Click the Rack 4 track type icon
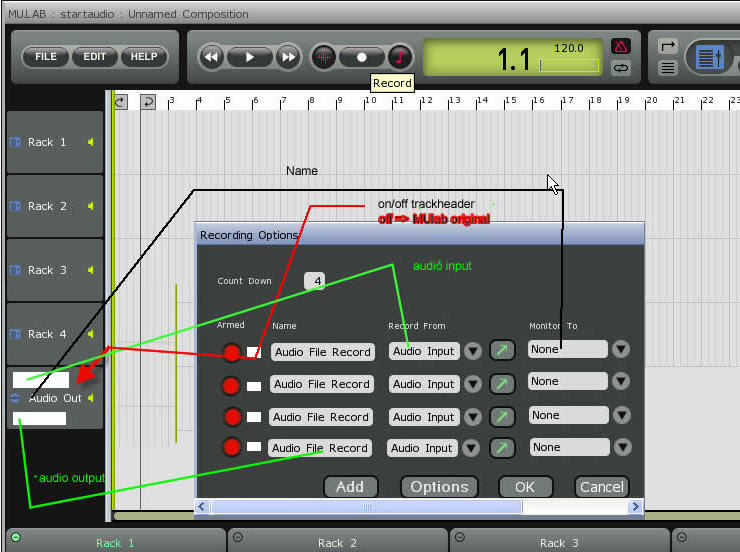 click(x=15, y=334)
